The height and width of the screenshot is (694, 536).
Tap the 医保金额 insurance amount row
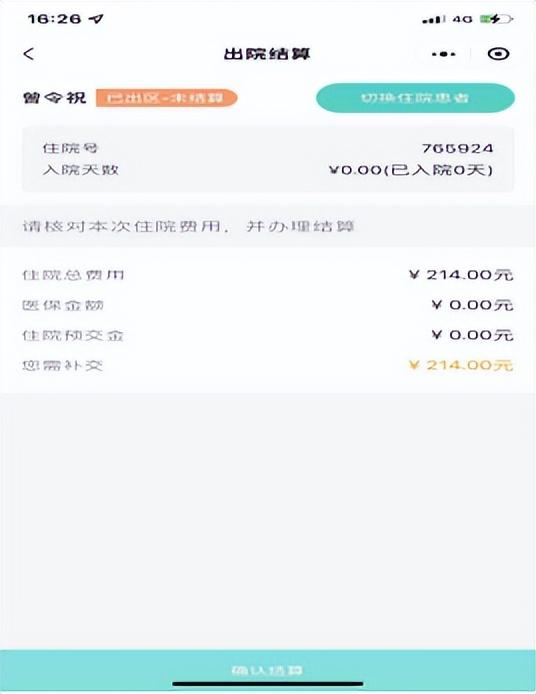[x=268, y=305]
